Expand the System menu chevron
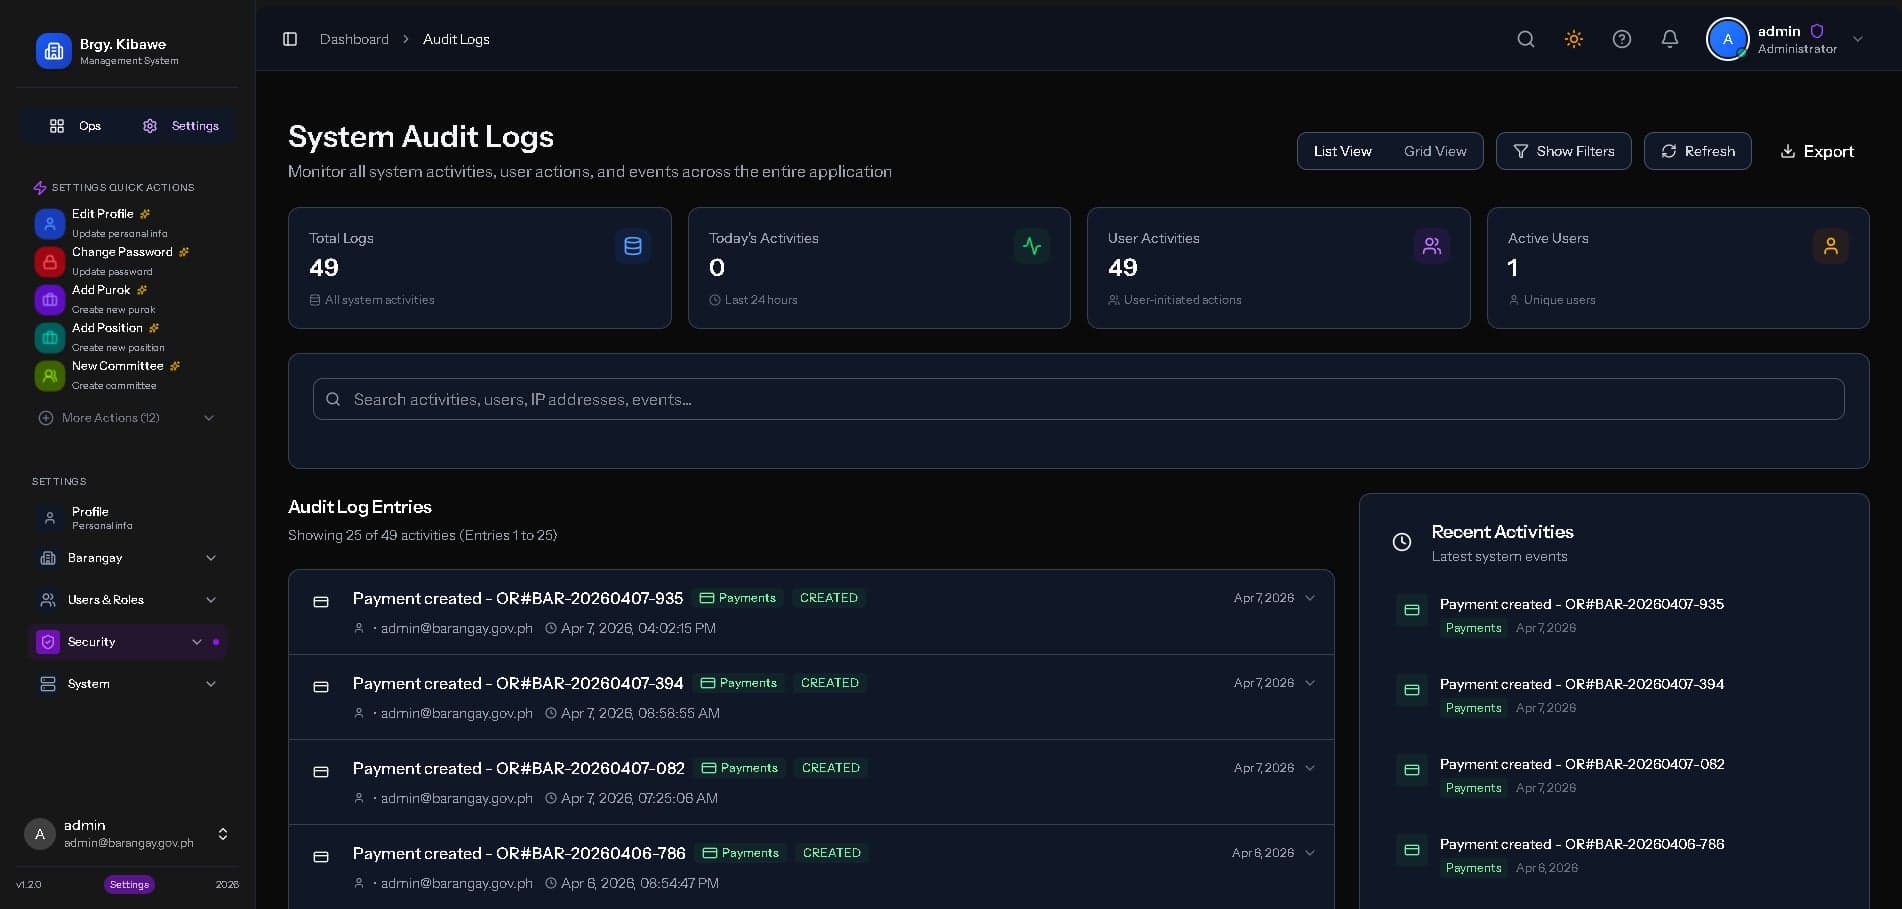Screen dimensions: 1902x909 211,684
